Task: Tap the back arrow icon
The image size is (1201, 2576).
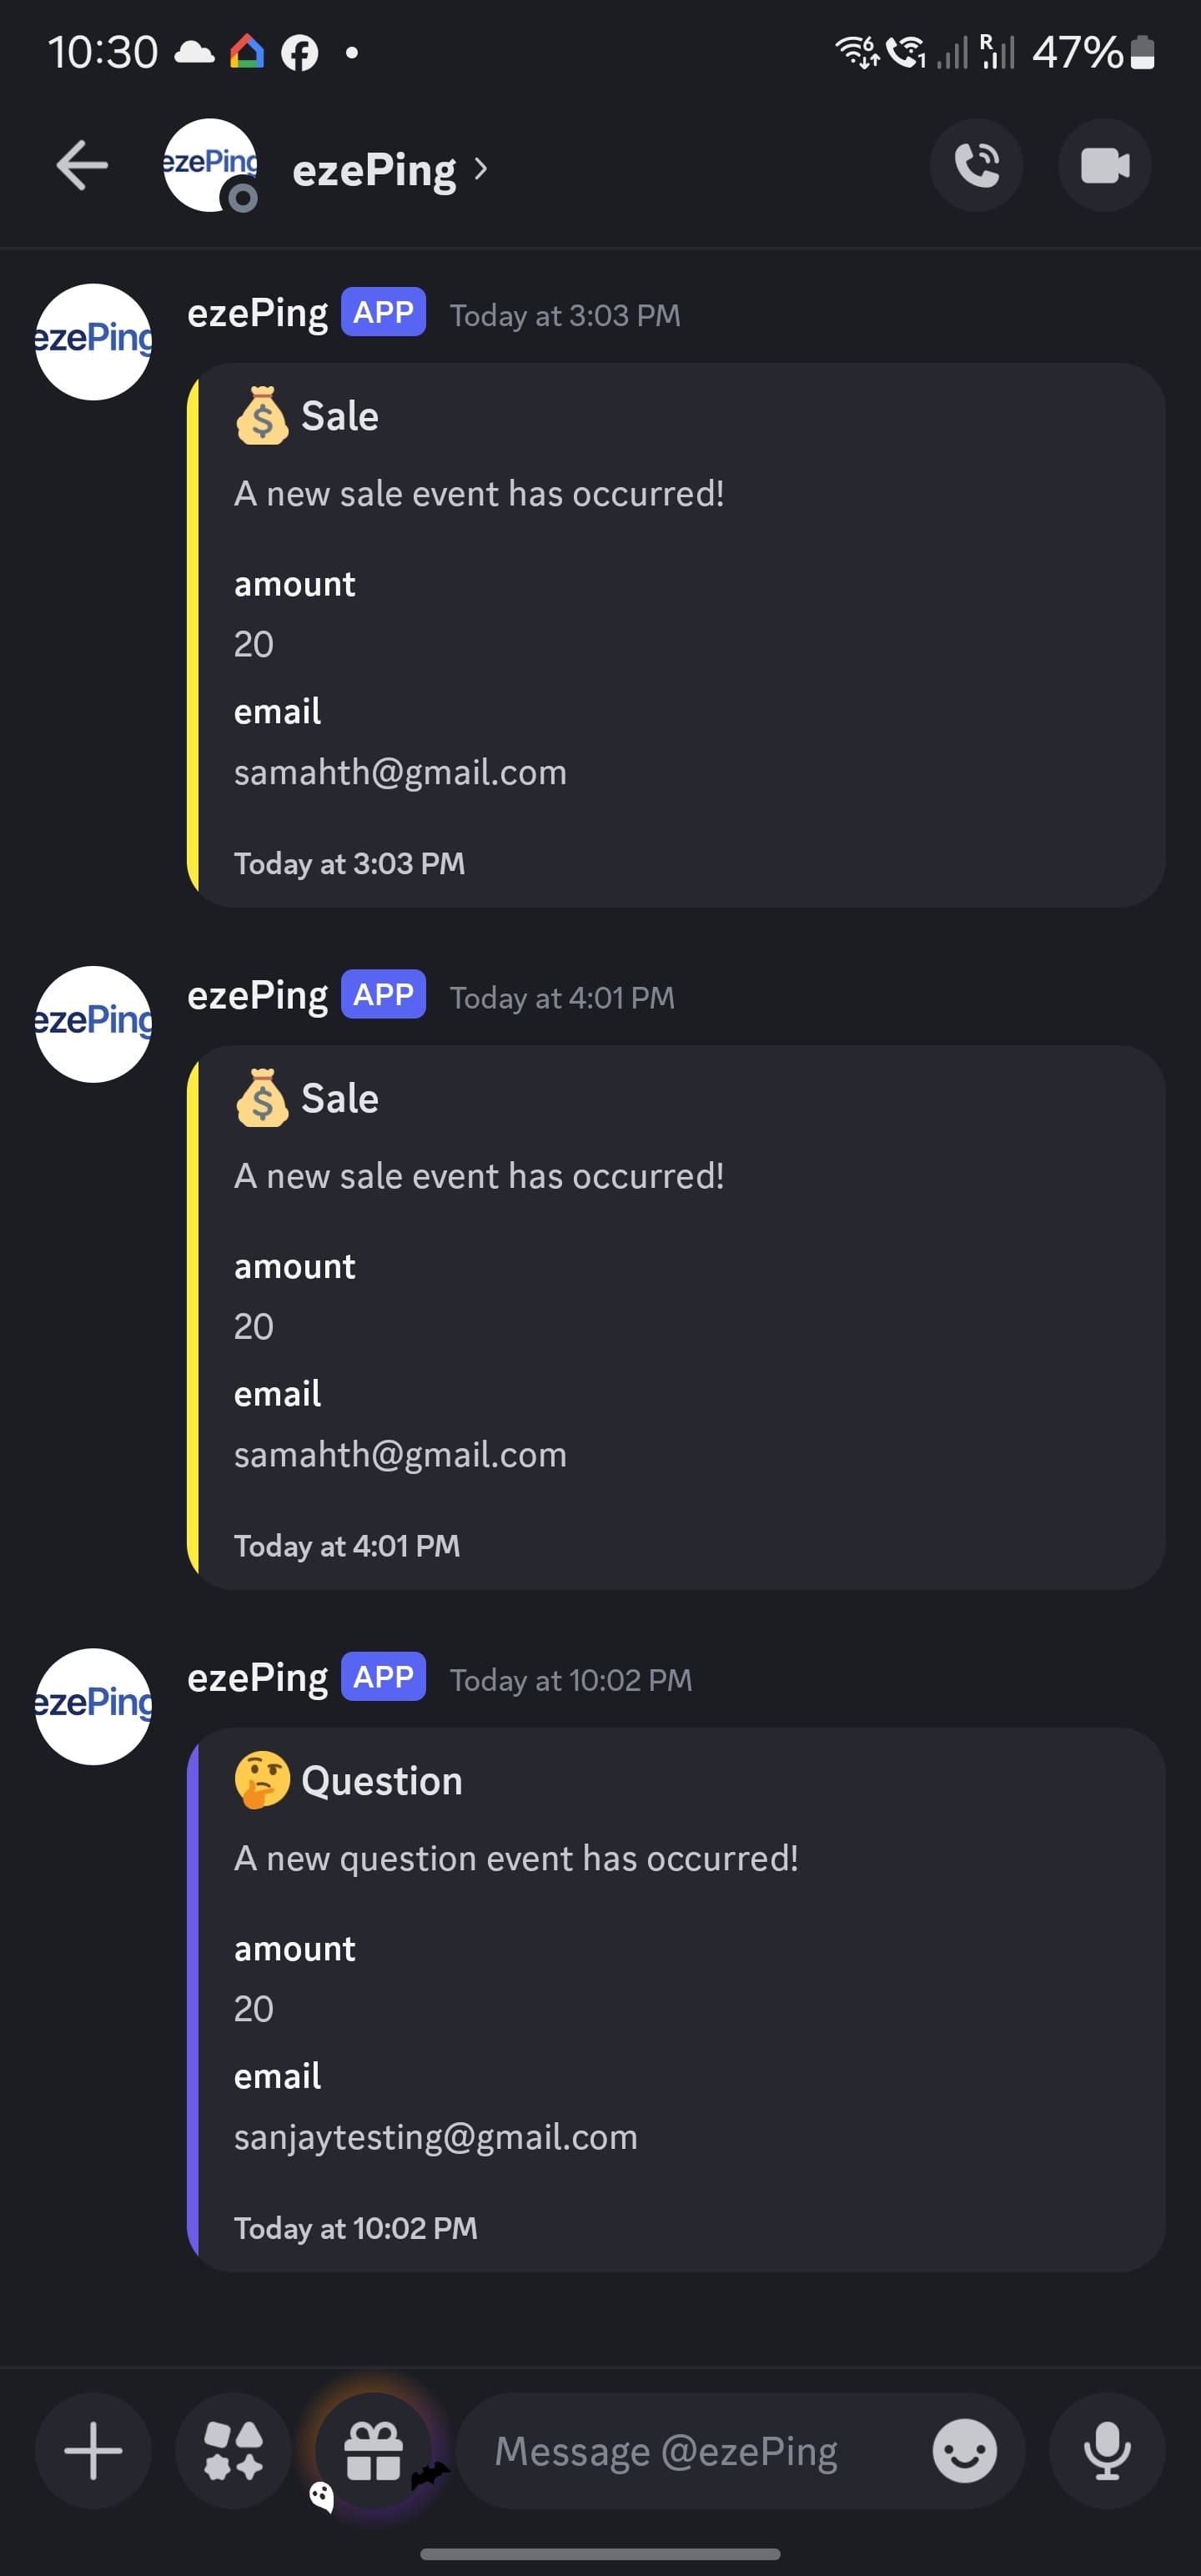Action: click(x=82, y=166)
